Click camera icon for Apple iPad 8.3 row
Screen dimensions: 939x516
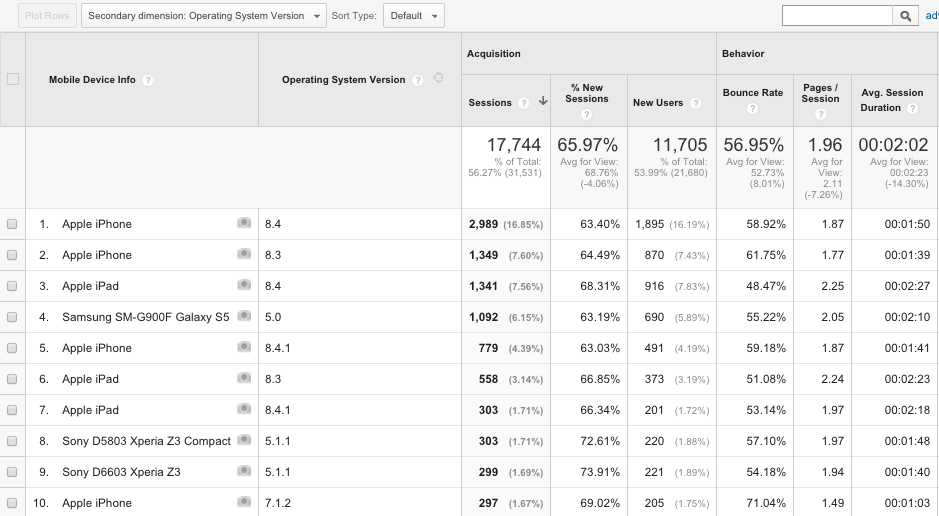[244, 378]
